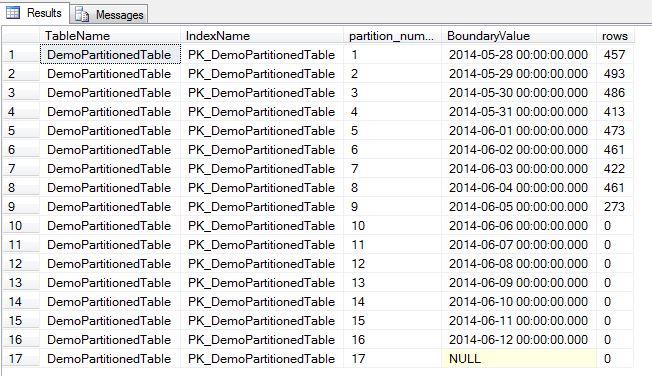Image resolution: width=652 pixels, height=376 pixels.
Task: Select row header number 12
Action: [21, 264]
